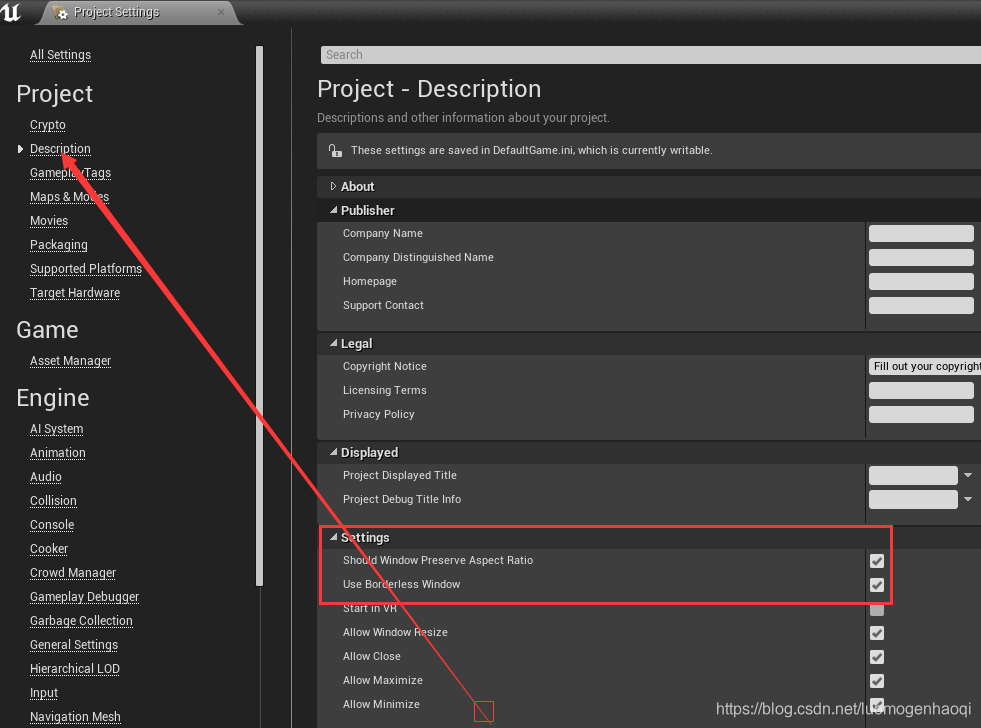Toggle the Allow Maximize checkbox

tap(877, 681)
